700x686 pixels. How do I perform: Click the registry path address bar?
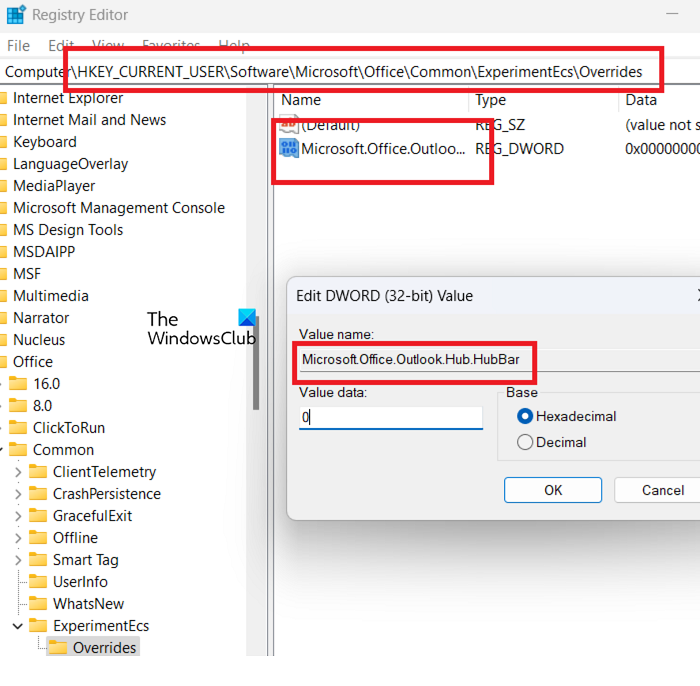pos(350,71)
